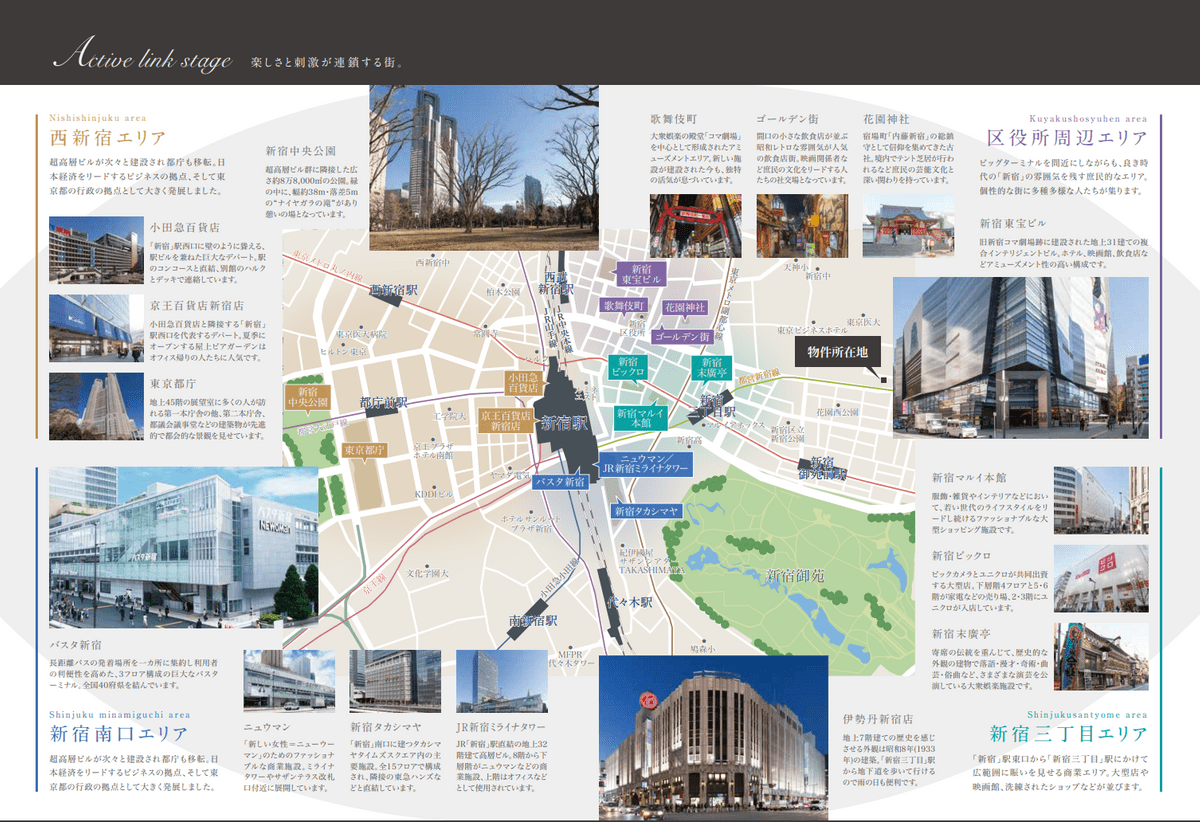This screenshot has width=1200, height=822.
Task: Select the 区役所周辺エリア heading
Action: tap(1066, 138)
